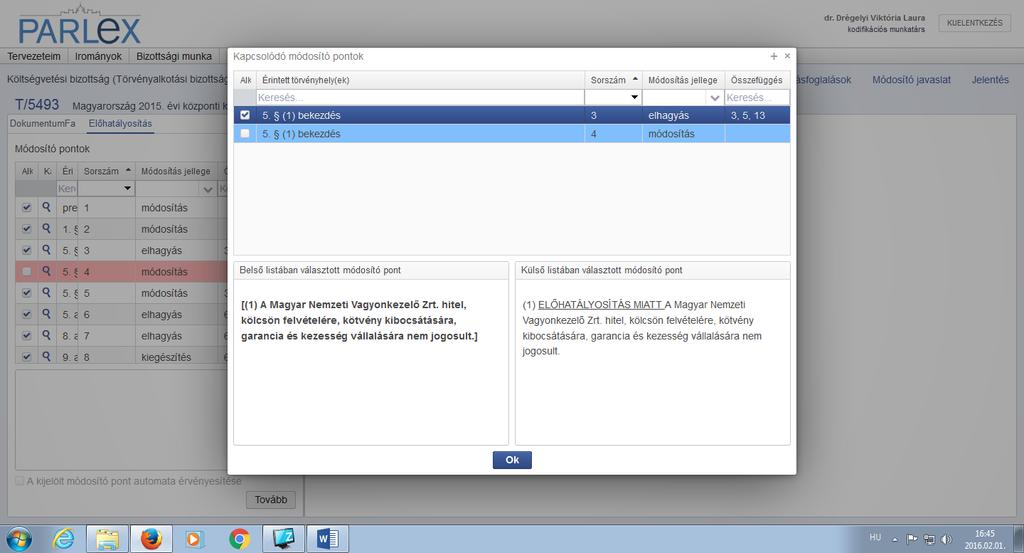Open the Bizottsági munka menu
1024x553 pixels.
174,56
